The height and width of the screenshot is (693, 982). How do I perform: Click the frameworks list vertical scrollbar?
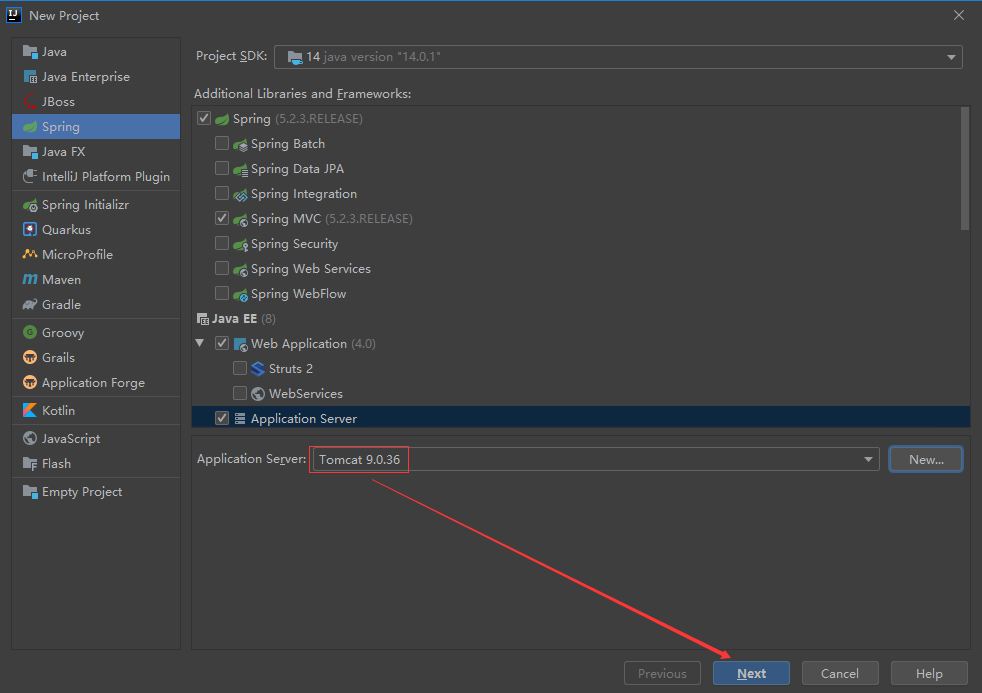click(x=964, y=169)
